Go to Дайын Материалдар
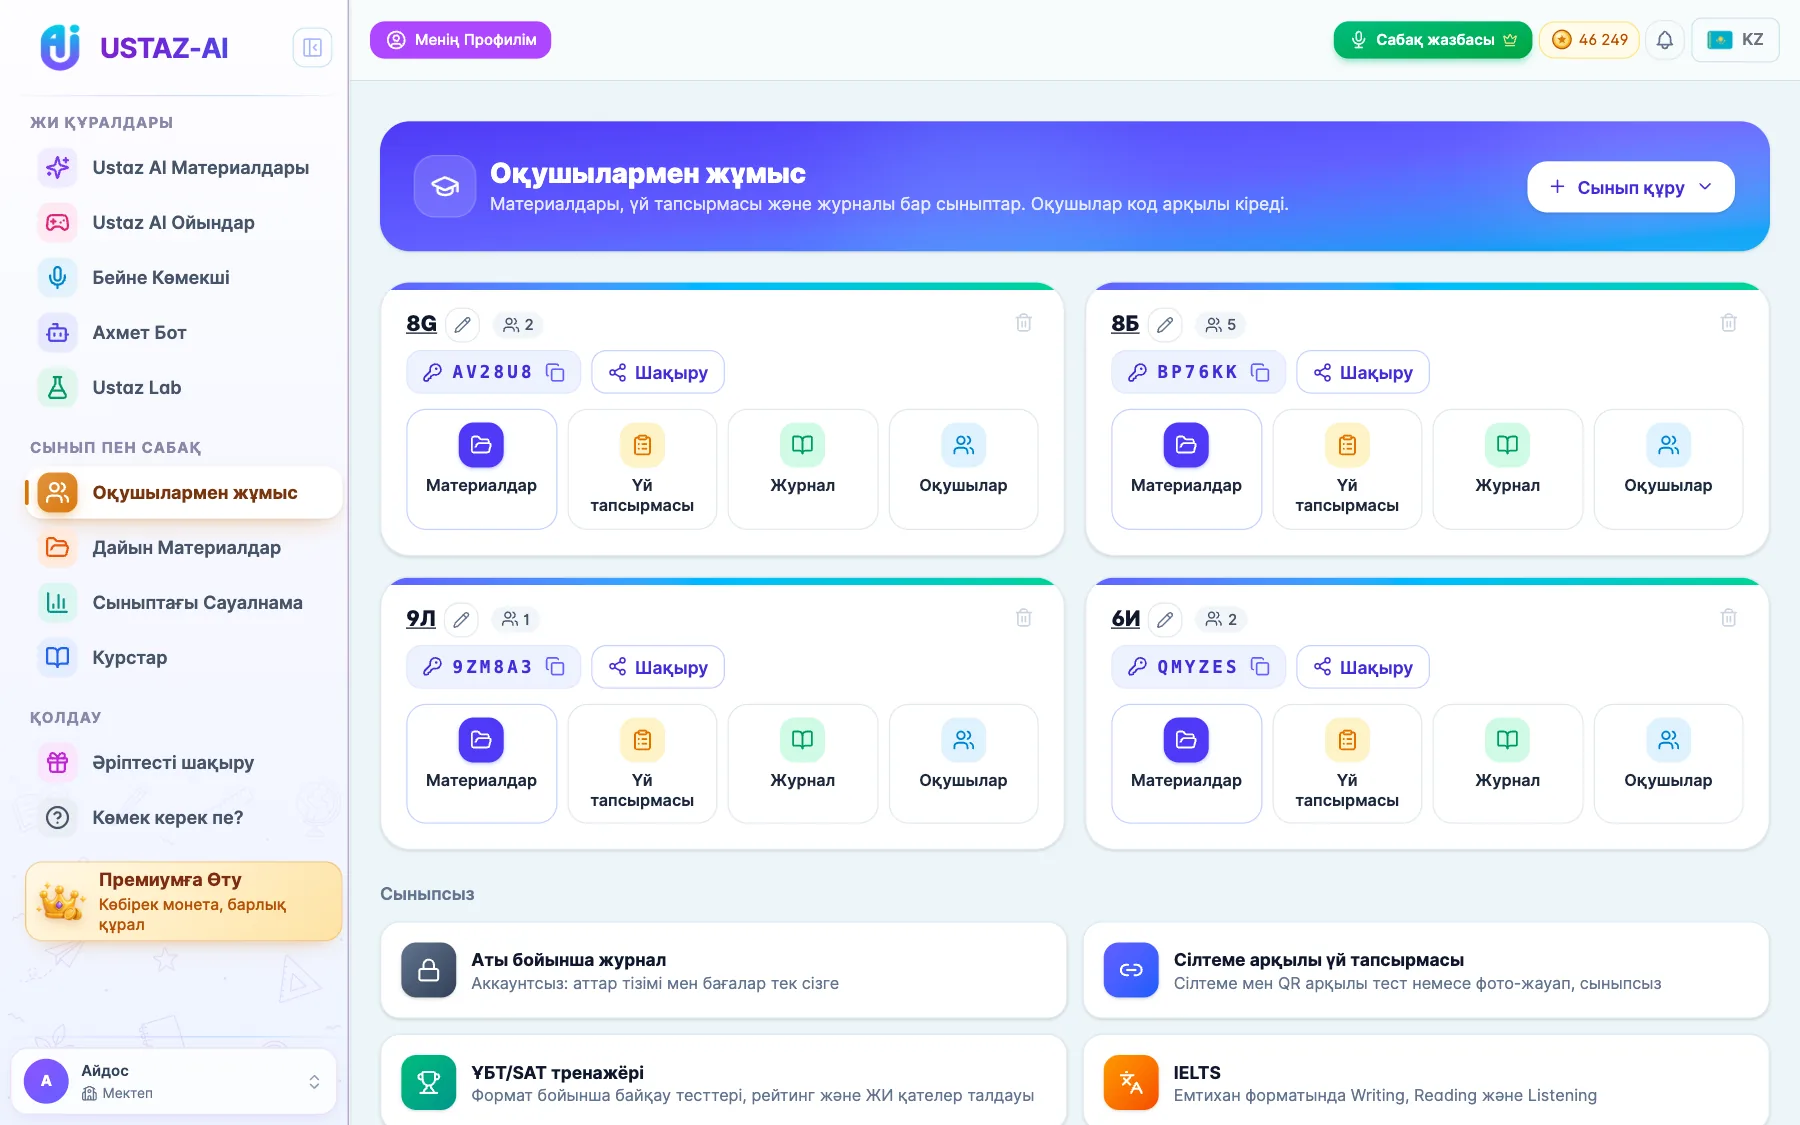1800x1125 pixels. pyautogui.click(x=186, y=548)
